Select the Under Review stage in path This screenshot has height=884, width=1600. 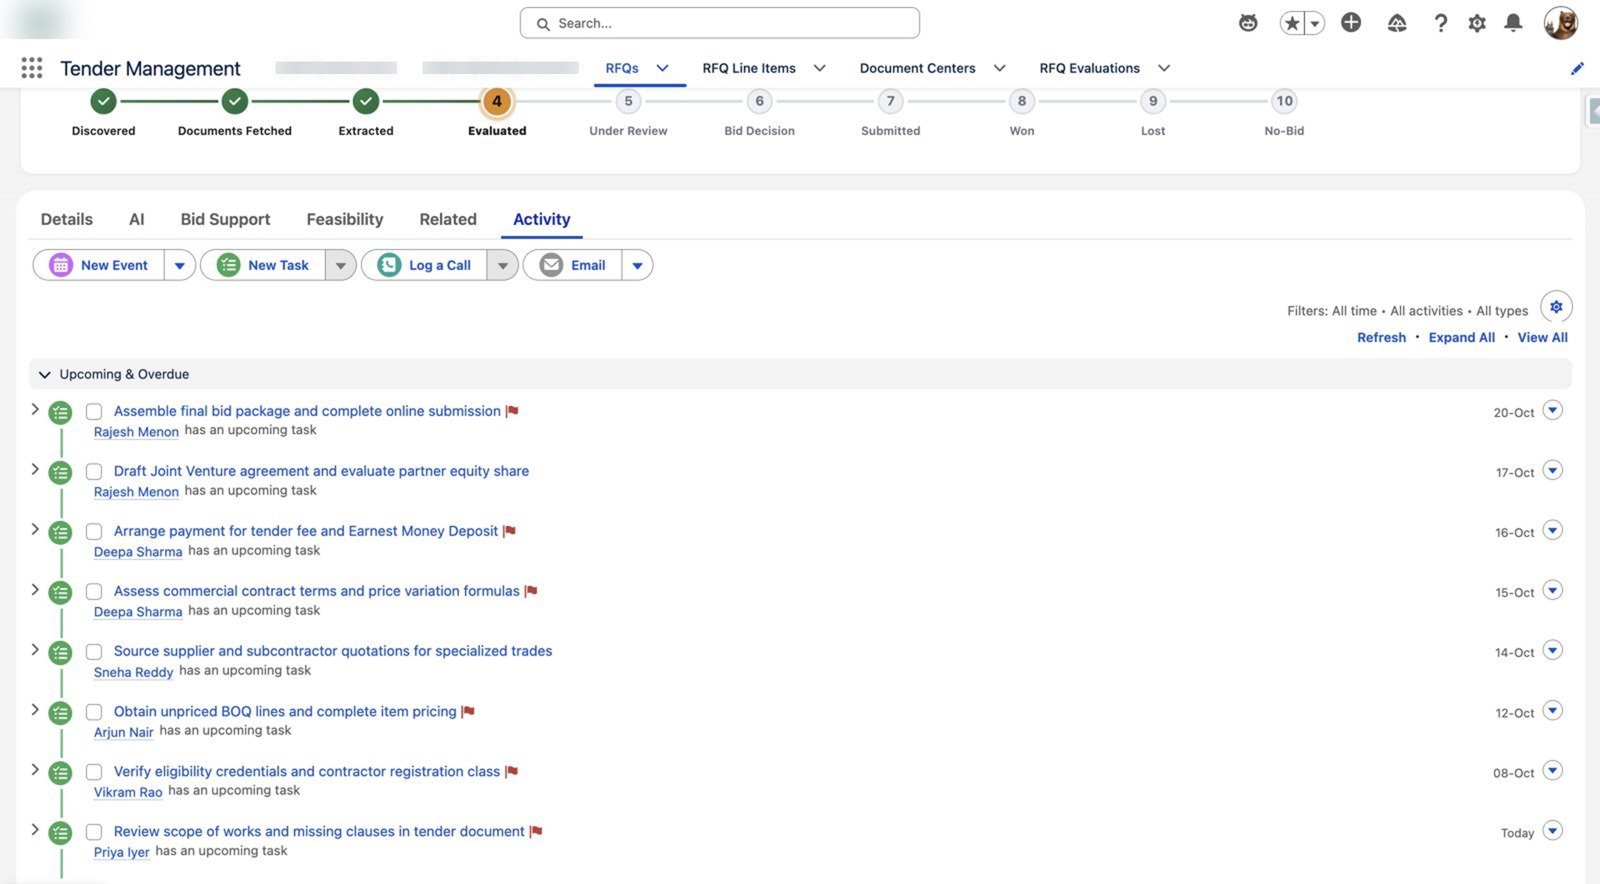pos(628,101)
